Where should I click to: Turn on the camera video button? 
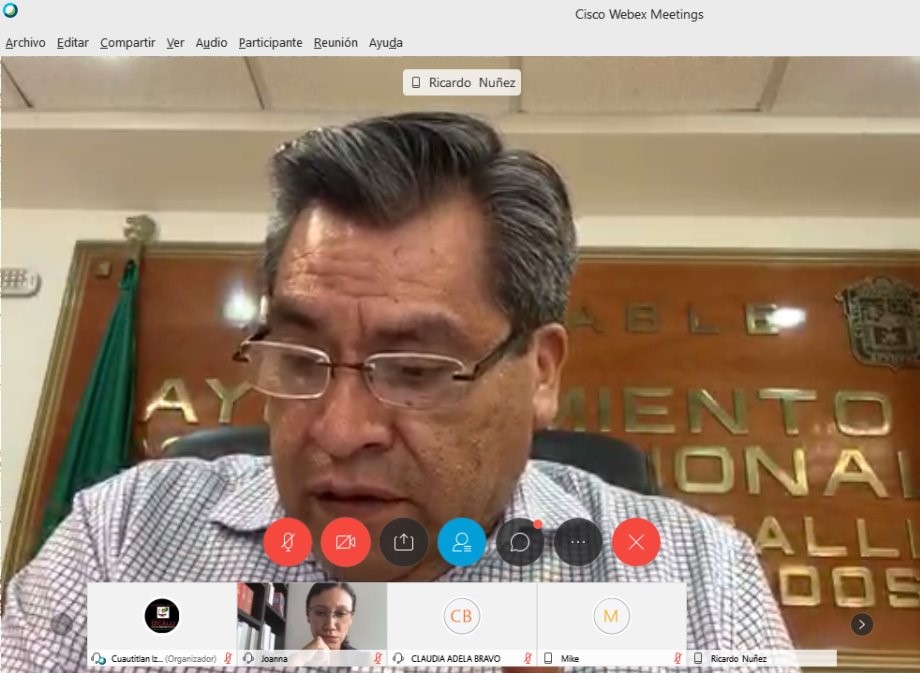pyautogui.click(x=346, y=542)
